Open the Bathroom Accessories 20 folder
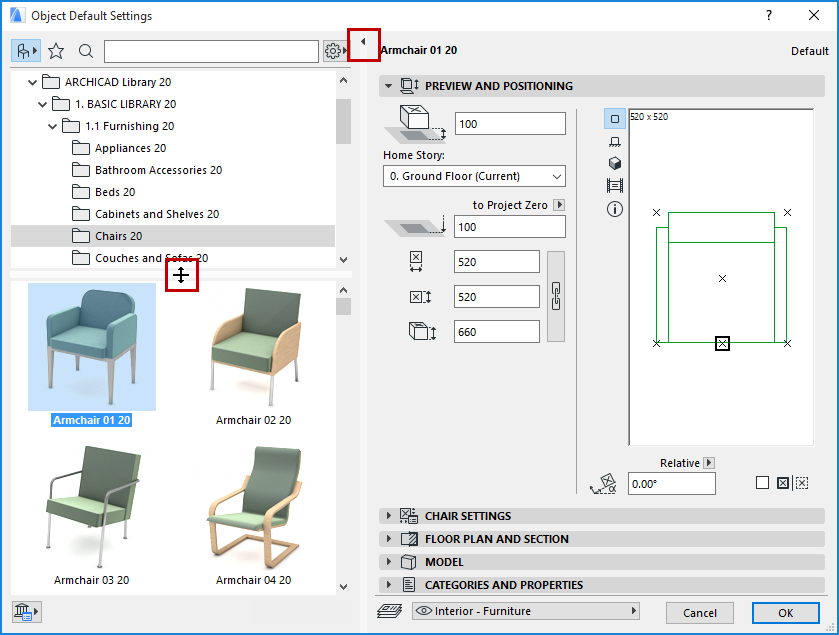This screenshot has height=635, width=839. 147,170
